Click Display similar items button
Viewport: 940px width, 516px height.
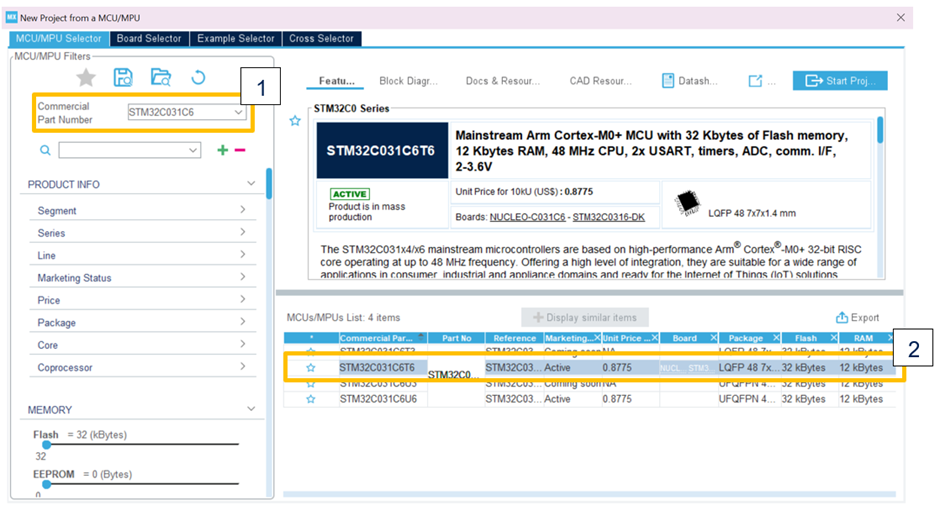pos(585,318)
